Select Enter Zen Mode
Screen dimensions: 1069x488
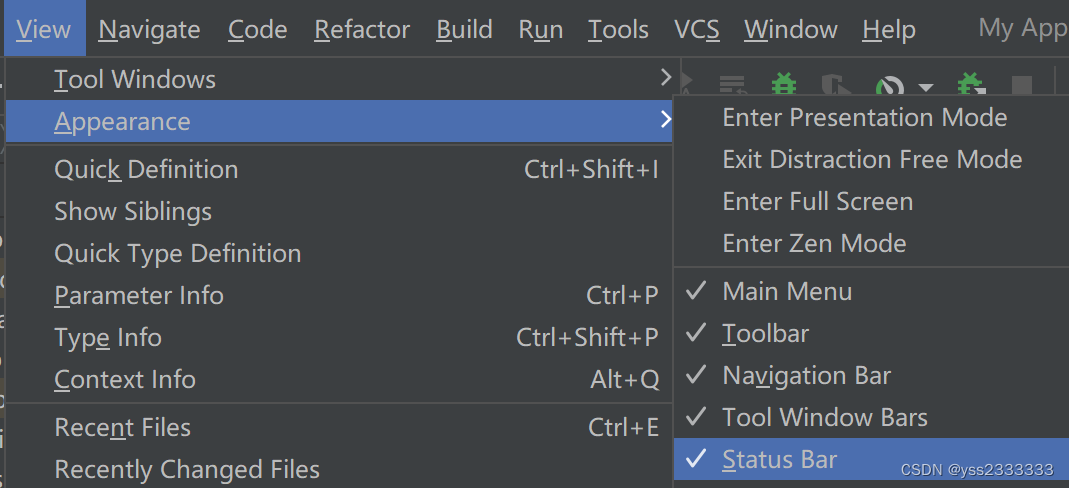(x=814, y=244)
